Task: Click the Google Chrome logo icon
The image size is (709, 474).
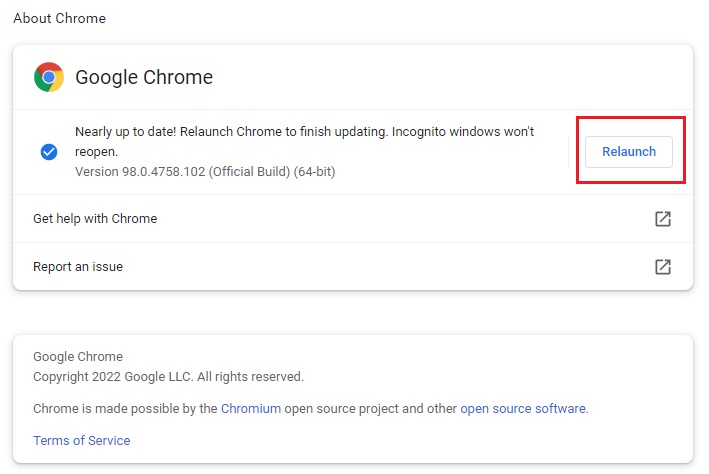Action: pos(49,77)
